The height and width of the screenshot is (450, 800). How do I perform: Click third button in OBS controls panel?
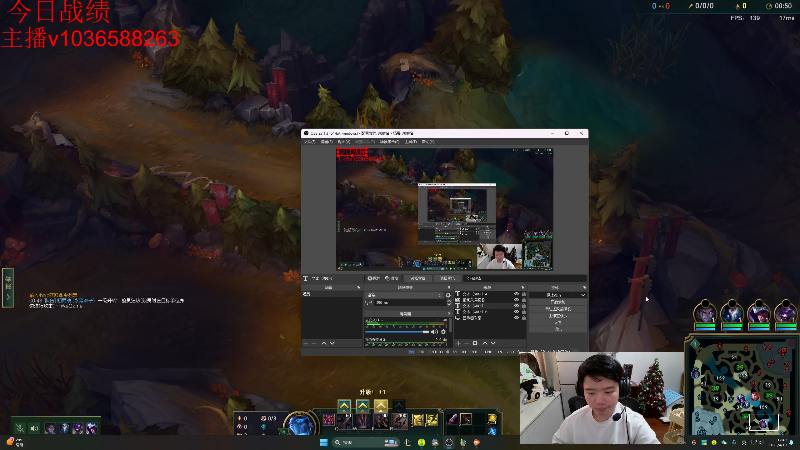tap(558, 316)
